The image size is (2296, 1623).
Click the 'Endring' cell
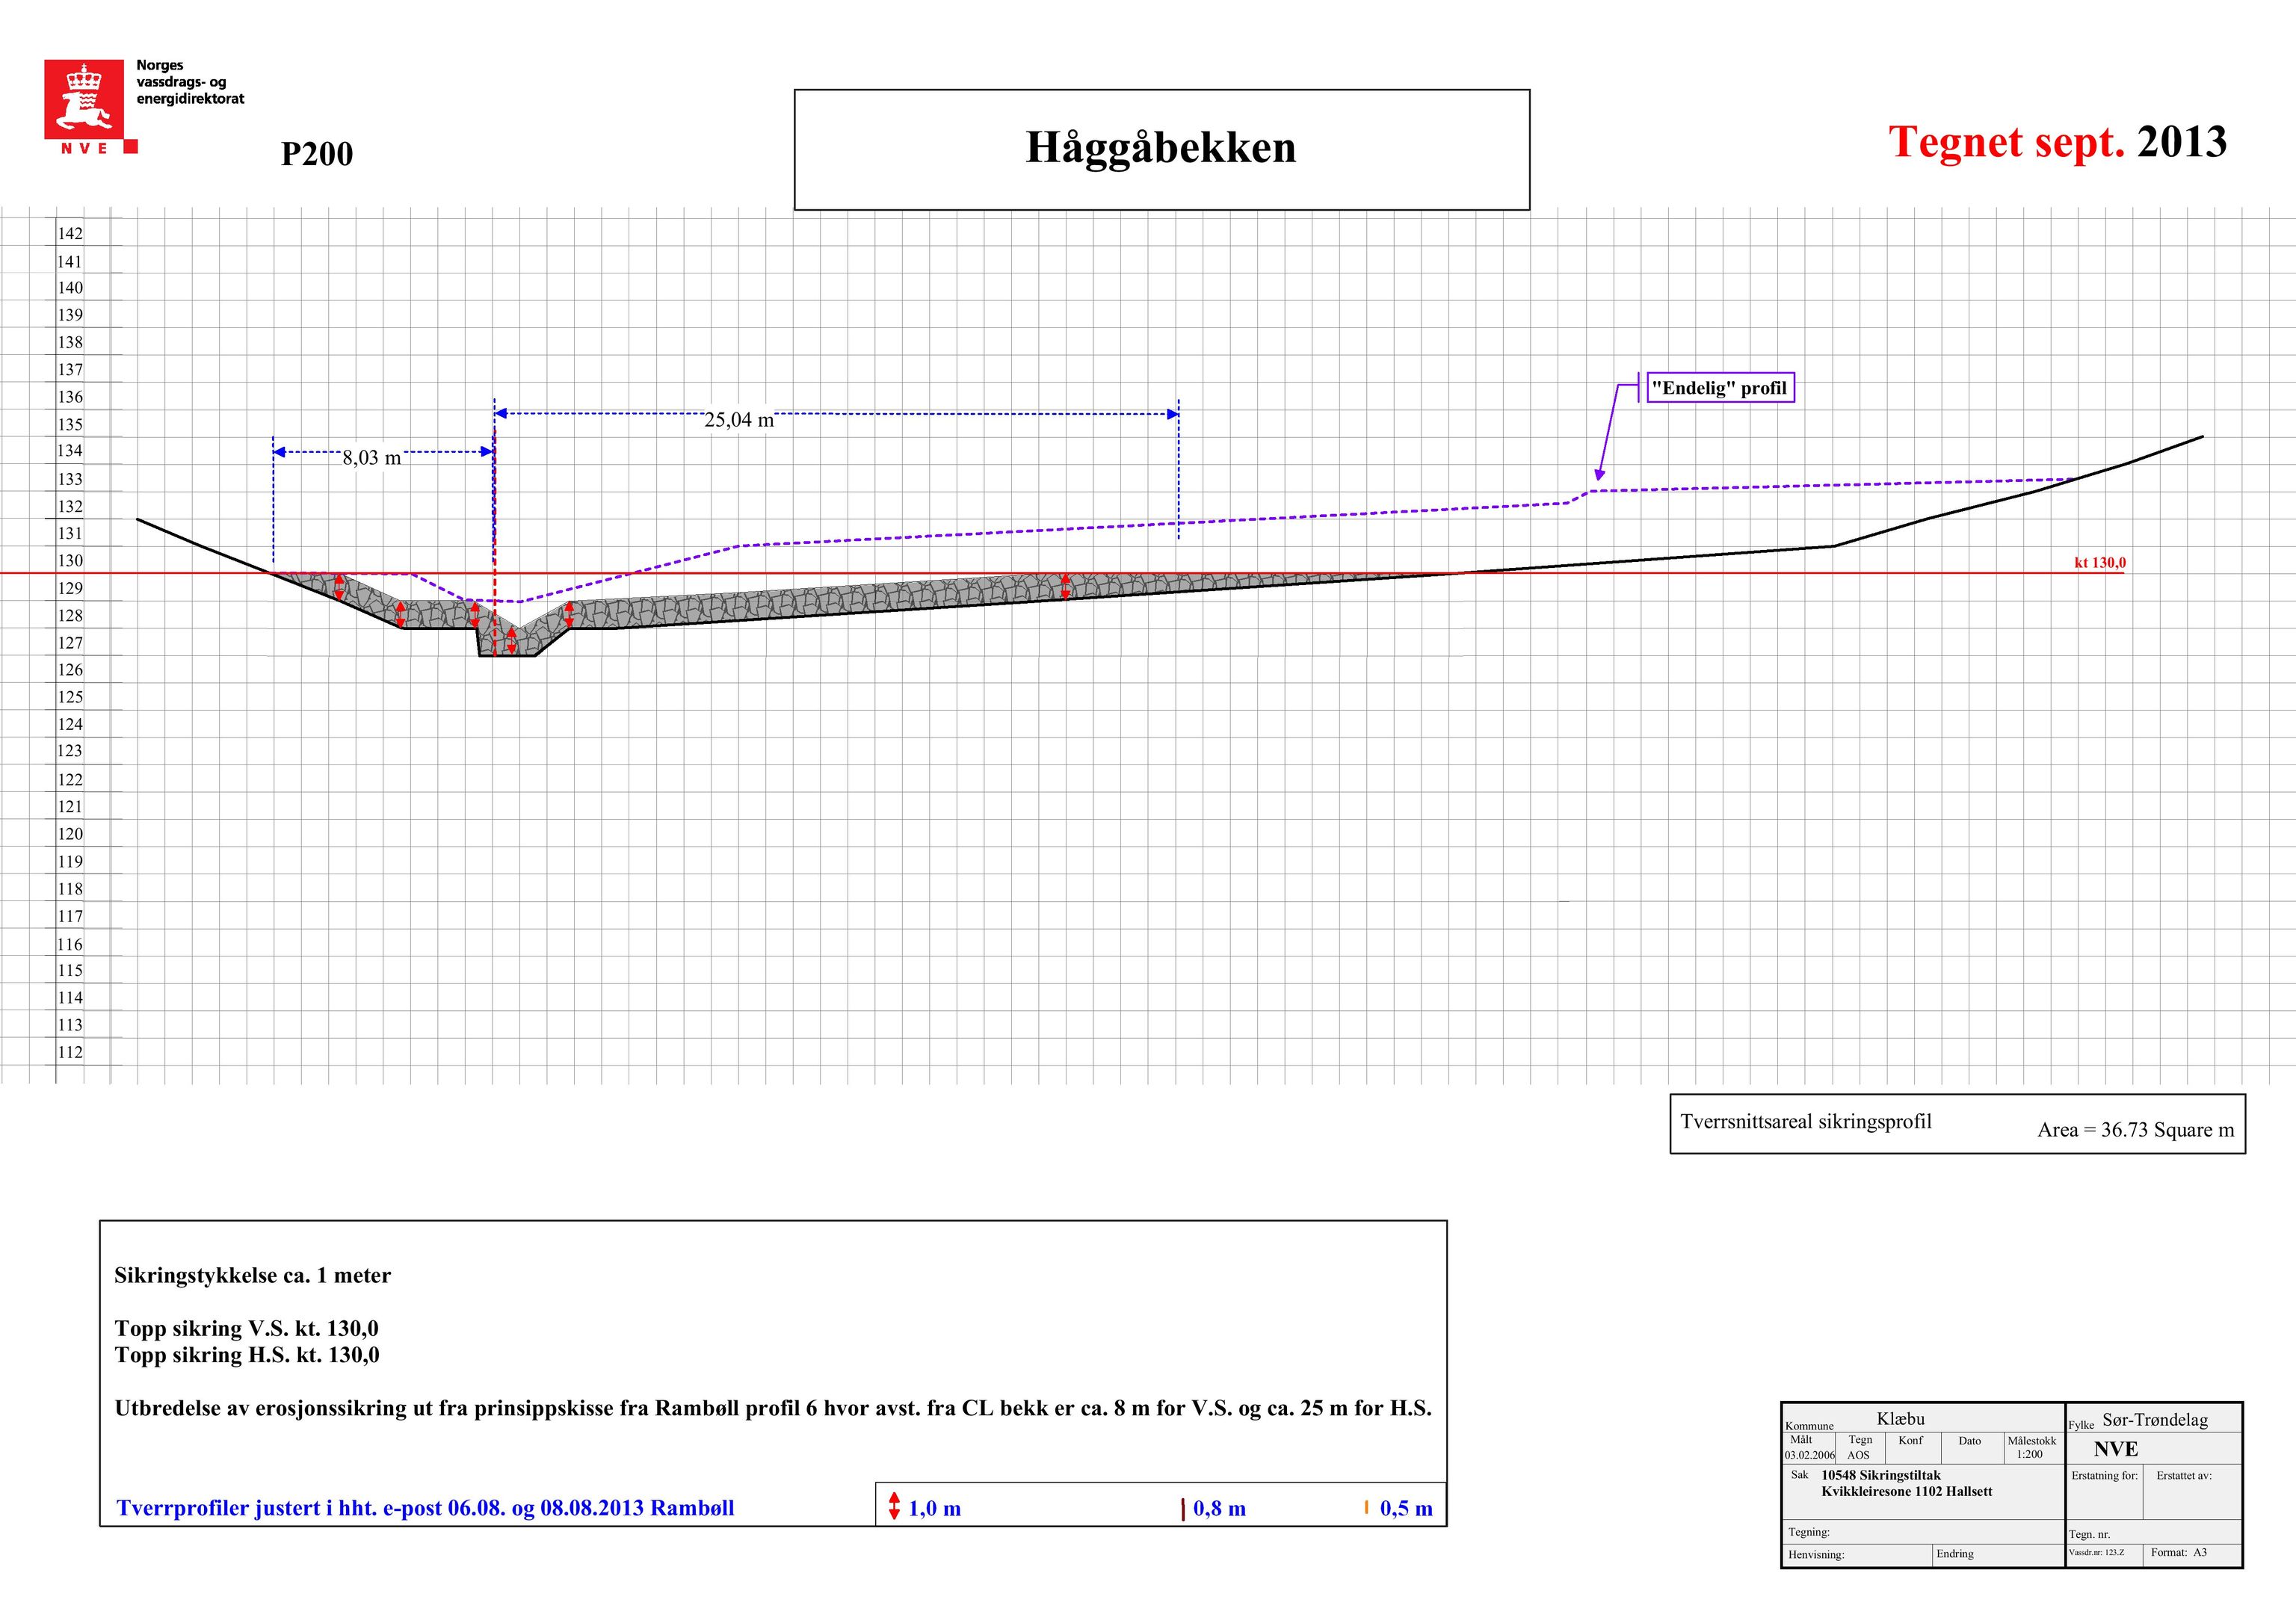click(x=1998, y=1555)
